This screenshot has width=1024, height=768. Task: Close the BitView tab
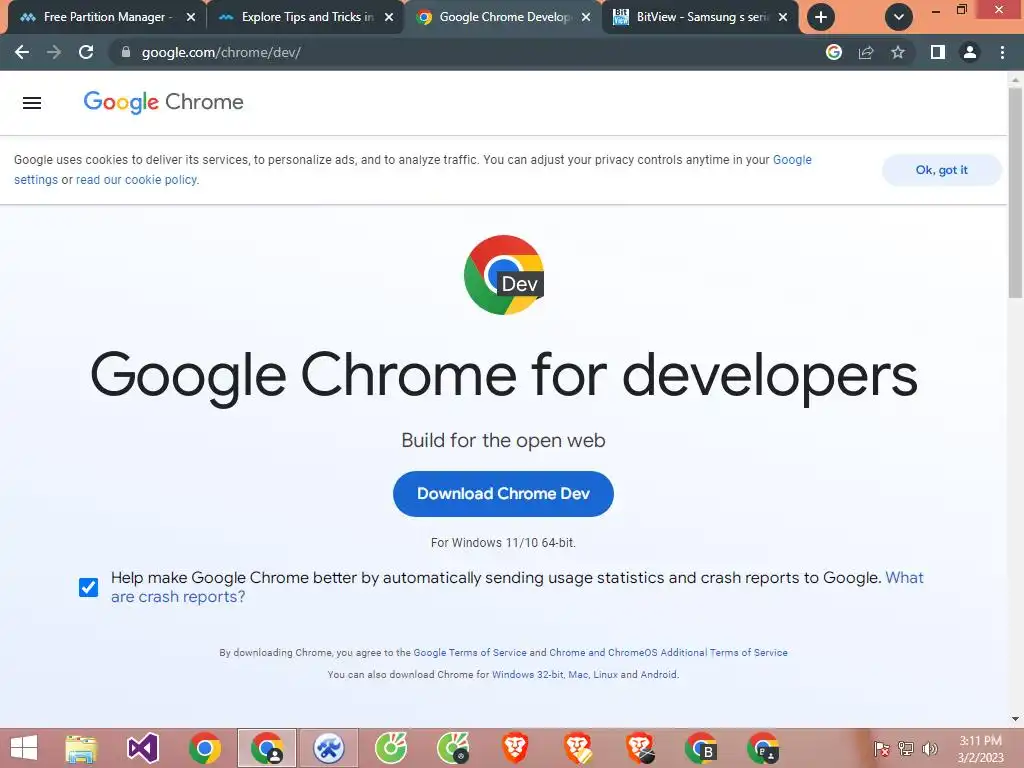(783, 17)
